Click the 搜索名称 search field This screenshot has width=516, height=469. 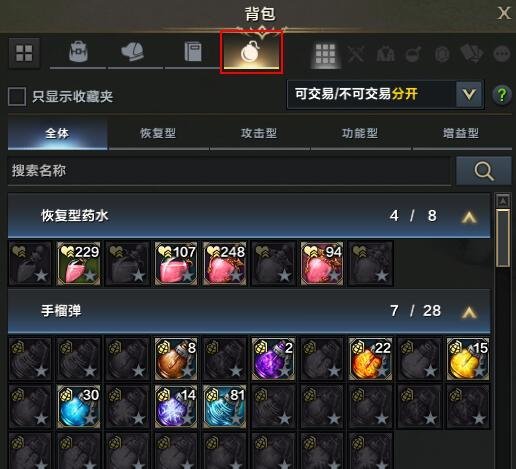click(x=229, y=171)
